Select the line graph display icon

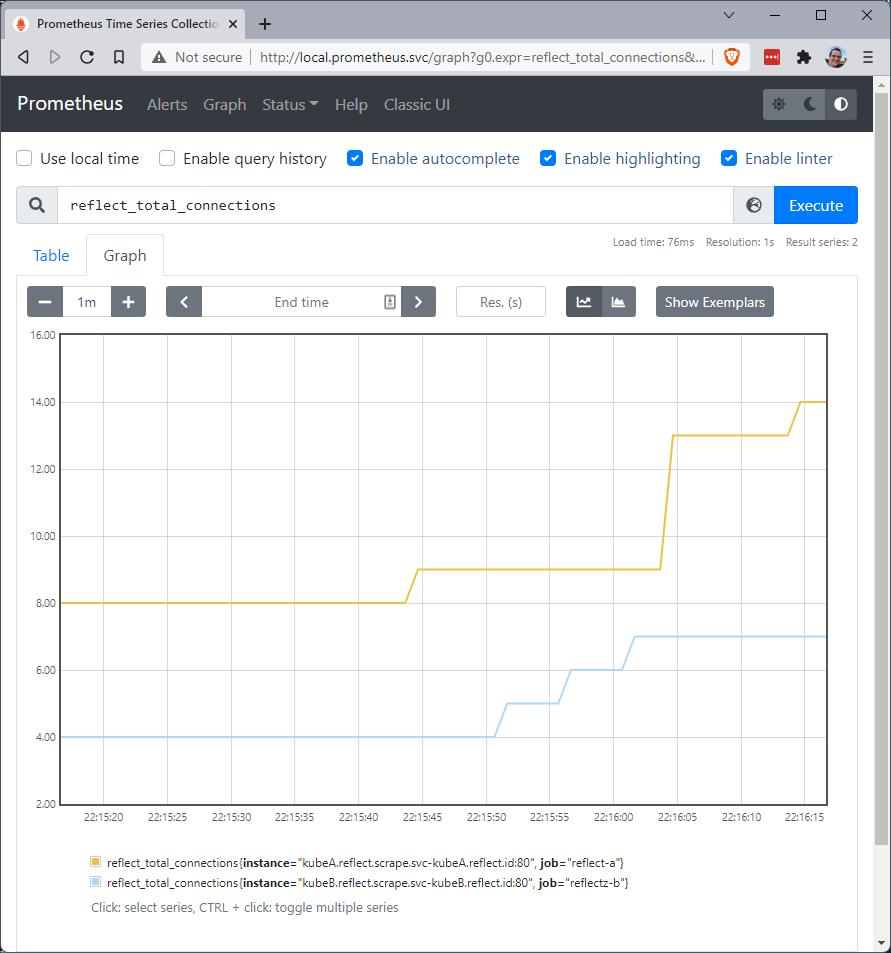tap(584, 301)
